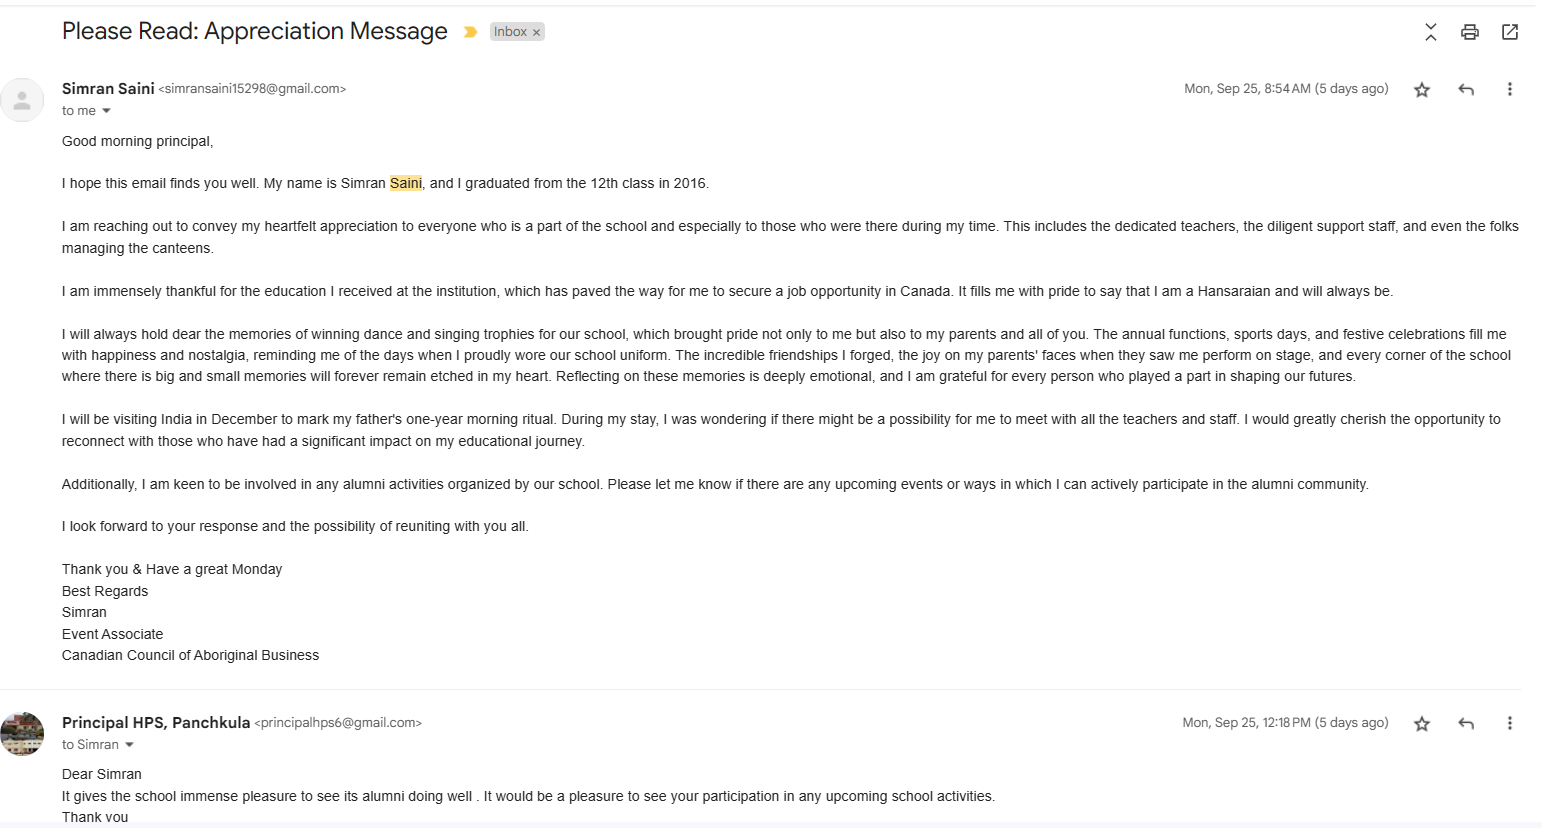
Task: Star Simran Saini's message
Action: [1422, 90]
